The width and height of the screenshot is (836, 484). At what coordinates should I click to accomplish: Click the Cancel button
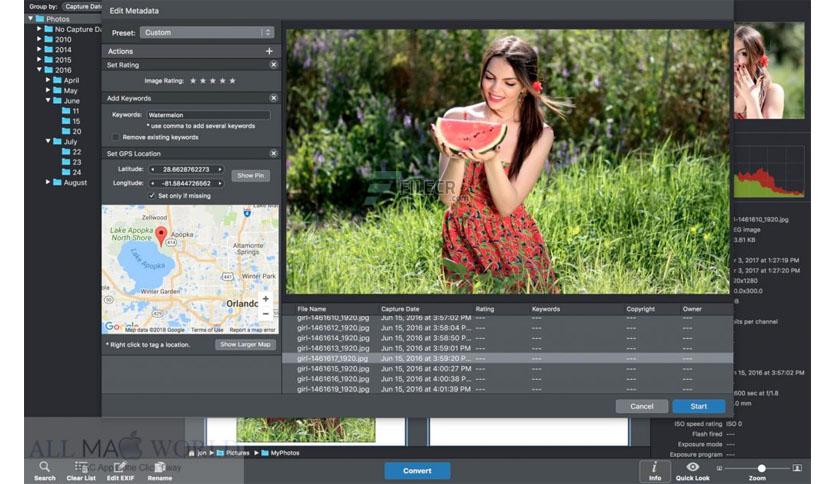click(641, 406)
